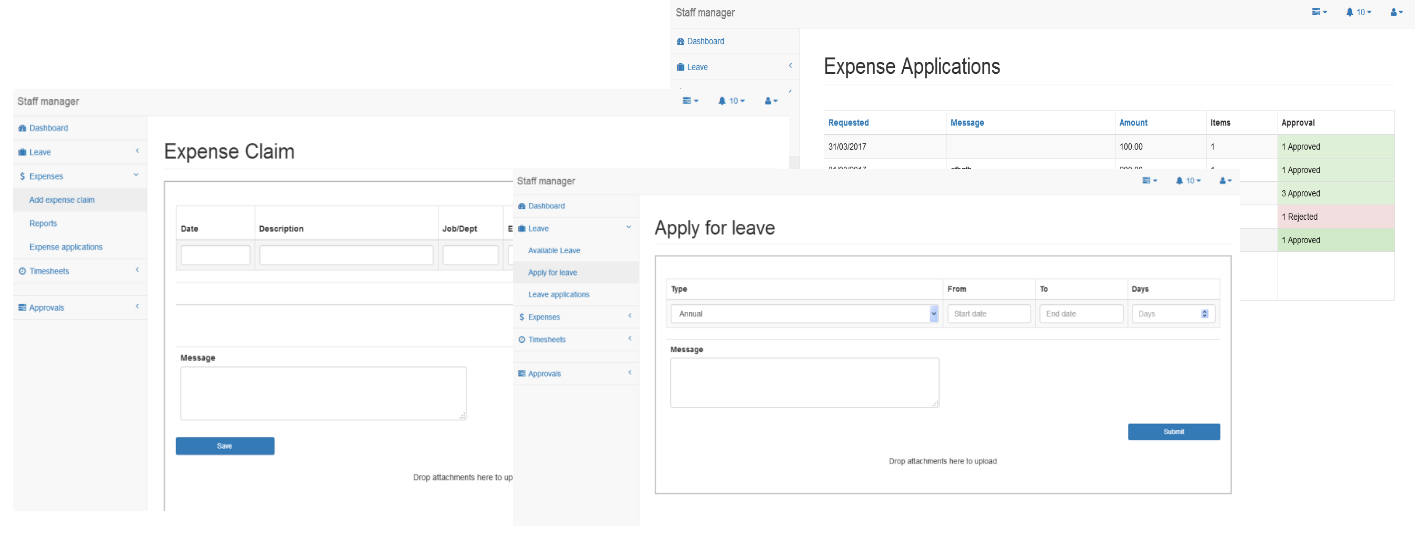This screenshot has height=540, width=1415.
Task: Open the list menu icon in Expense Applications window
Action: [1319, 12]
